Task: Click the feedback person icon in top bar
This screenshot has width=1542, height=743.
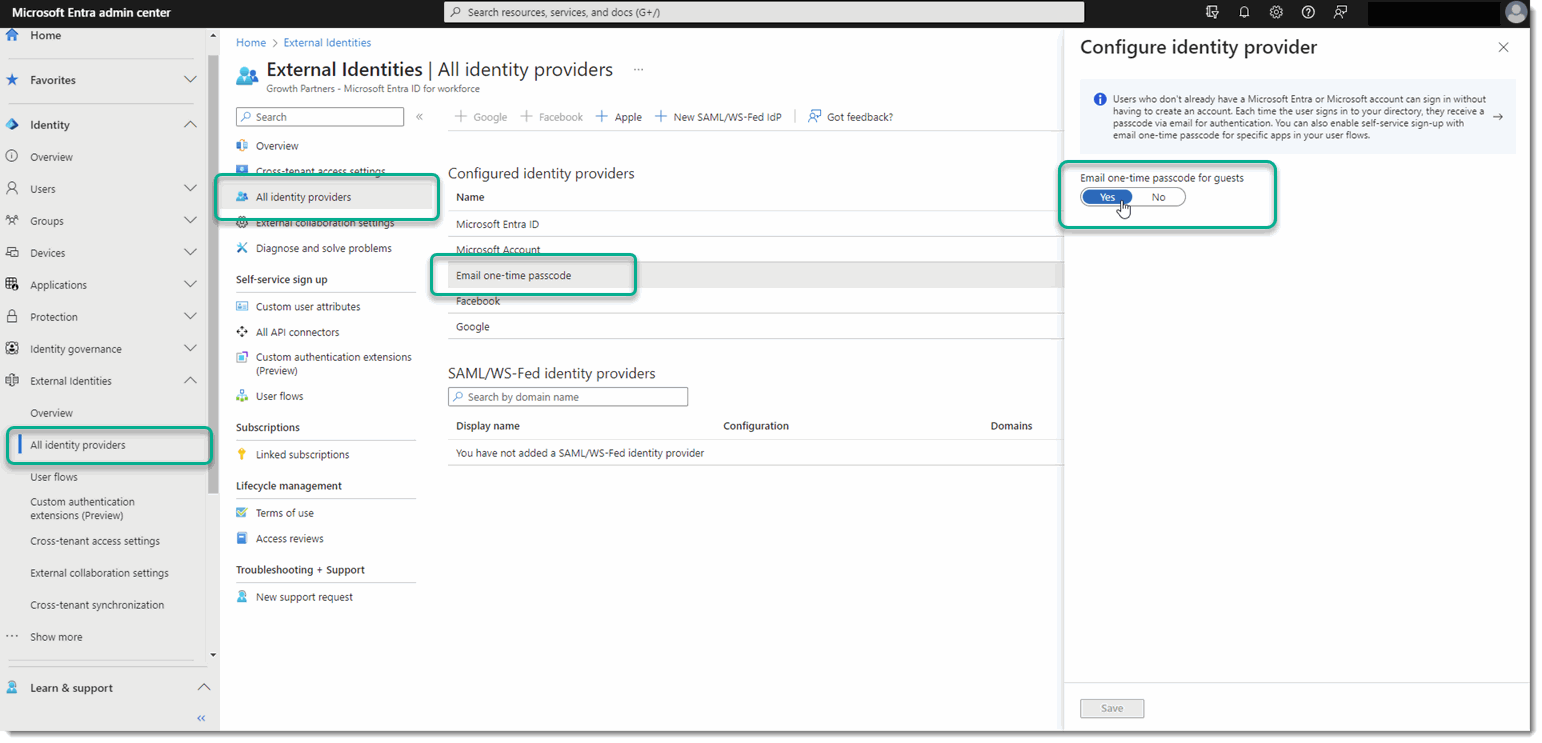Action: click(x=1341, y=12)
